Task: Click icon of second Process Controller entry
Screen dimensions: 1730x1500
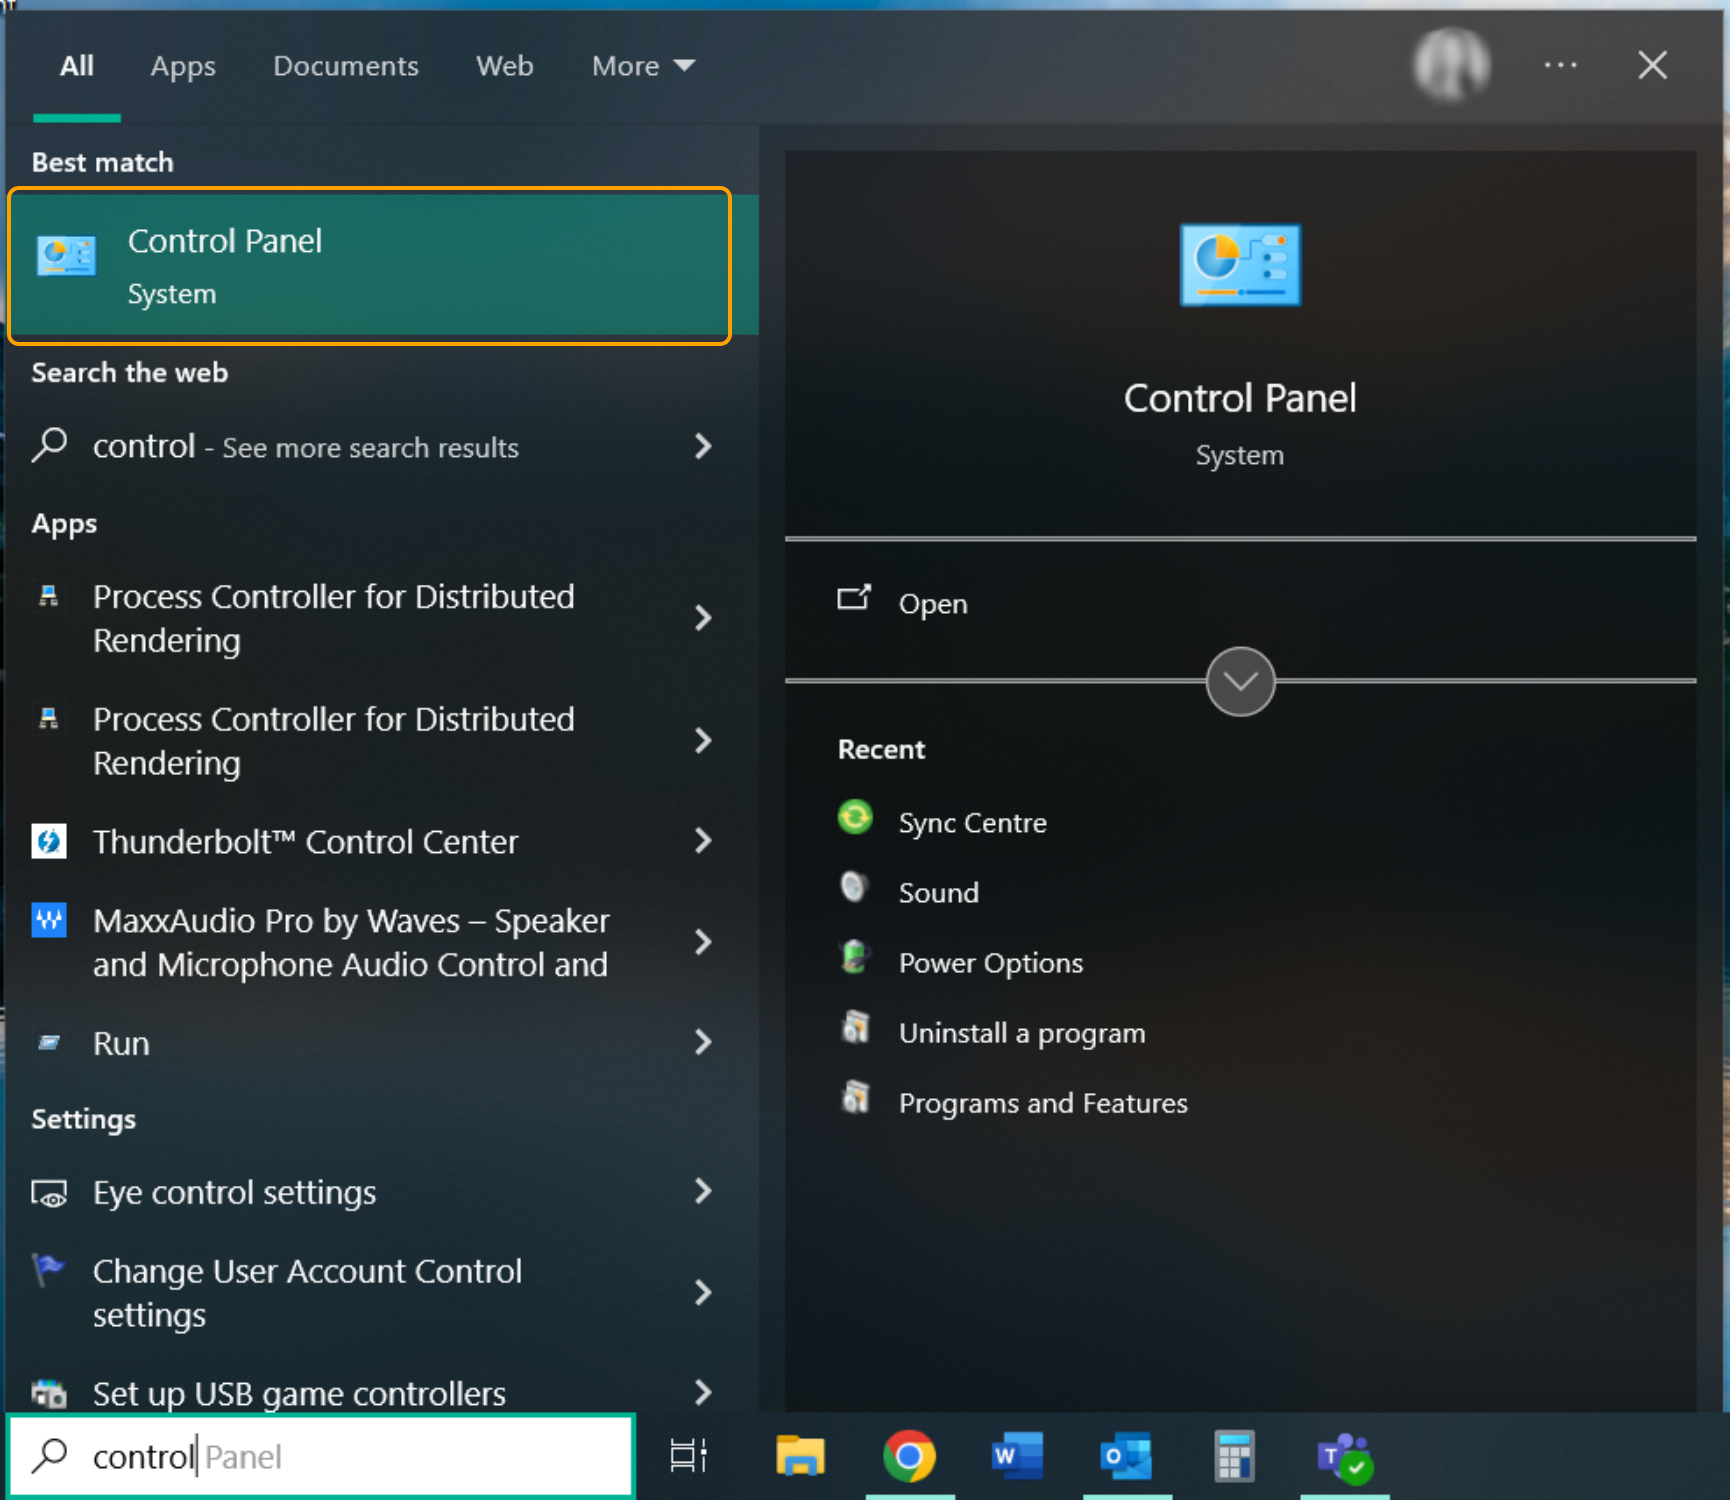Action: pos(48,718)
